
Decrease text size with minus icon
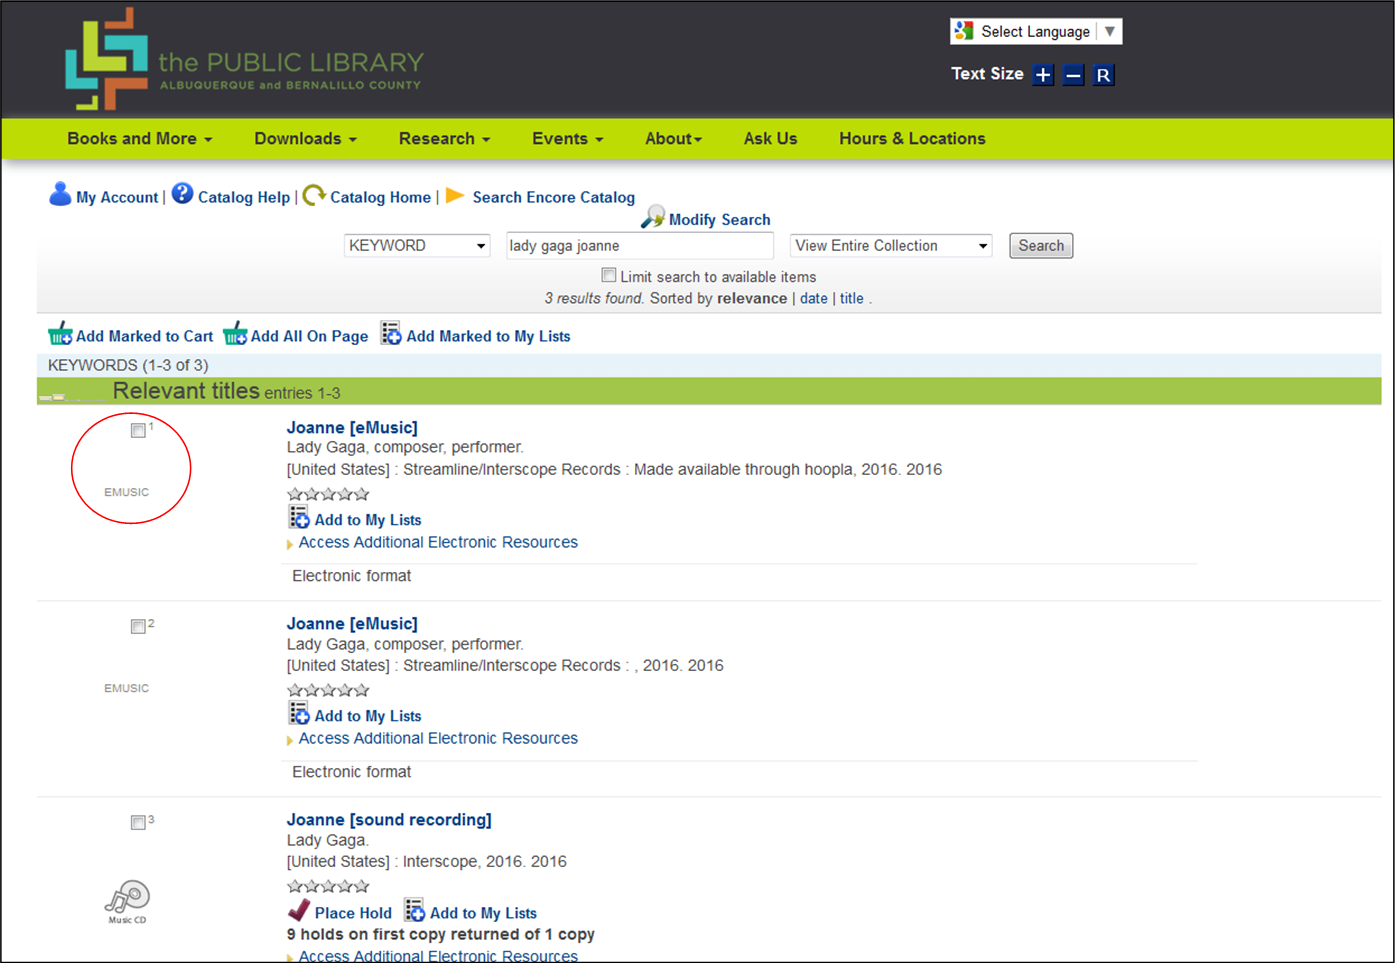[1073, 75]
